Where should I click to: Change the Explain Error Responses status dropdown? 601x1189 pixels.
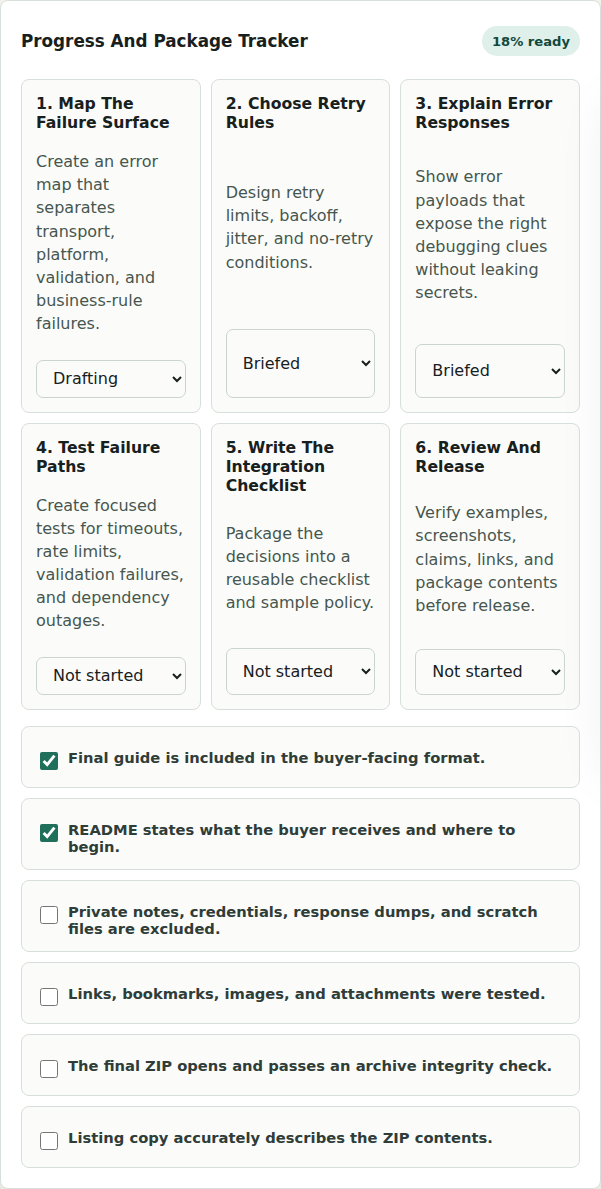pos(490,371)
